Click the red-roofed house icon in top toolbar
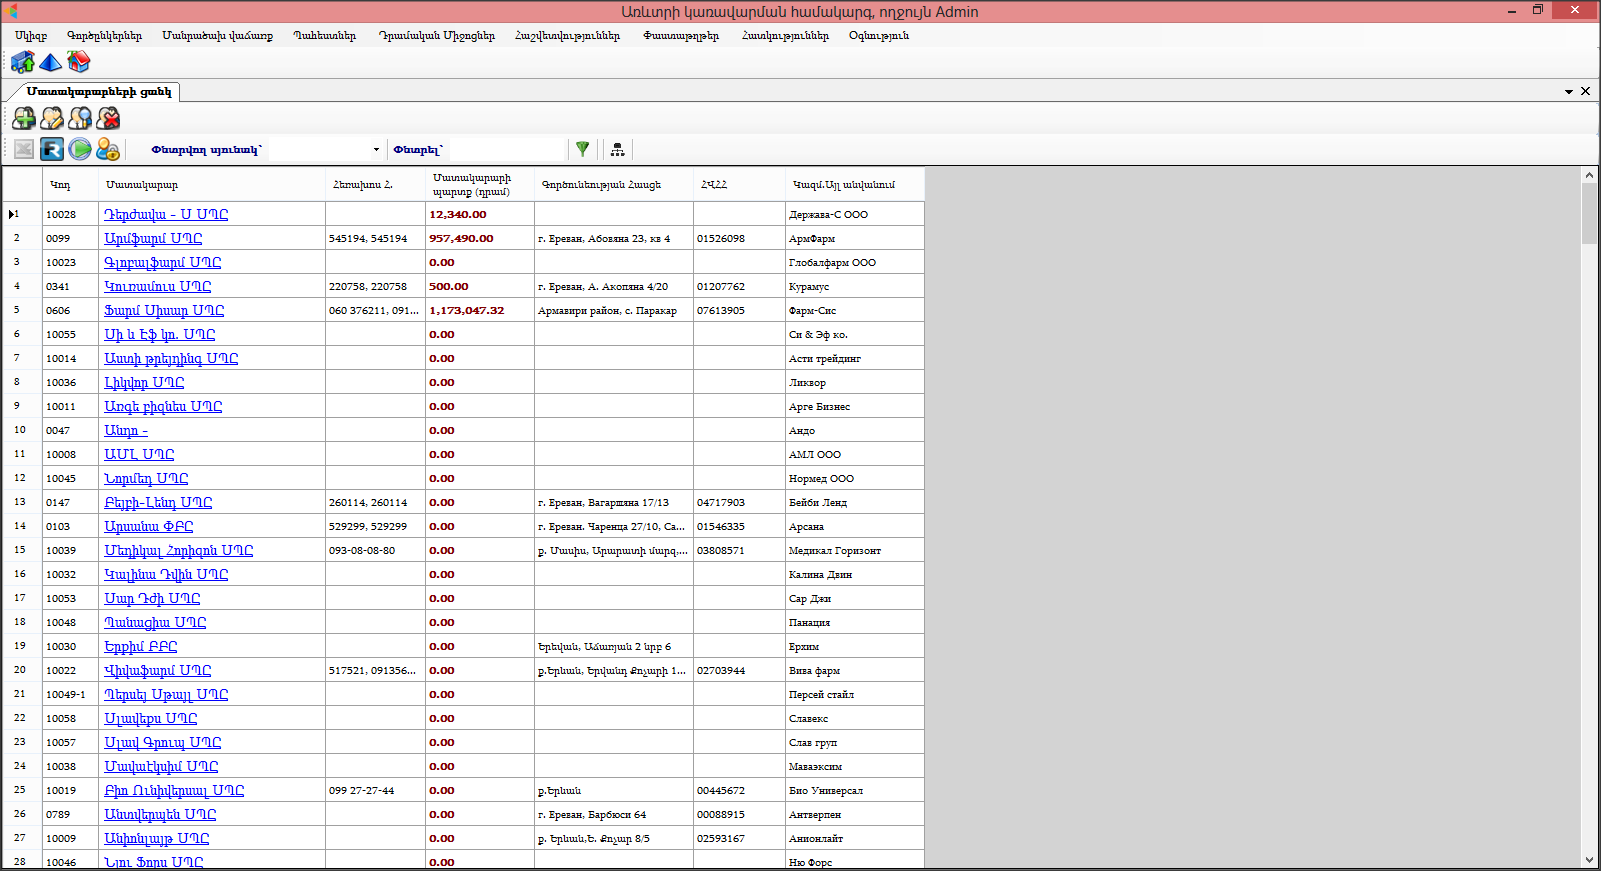 78,62
